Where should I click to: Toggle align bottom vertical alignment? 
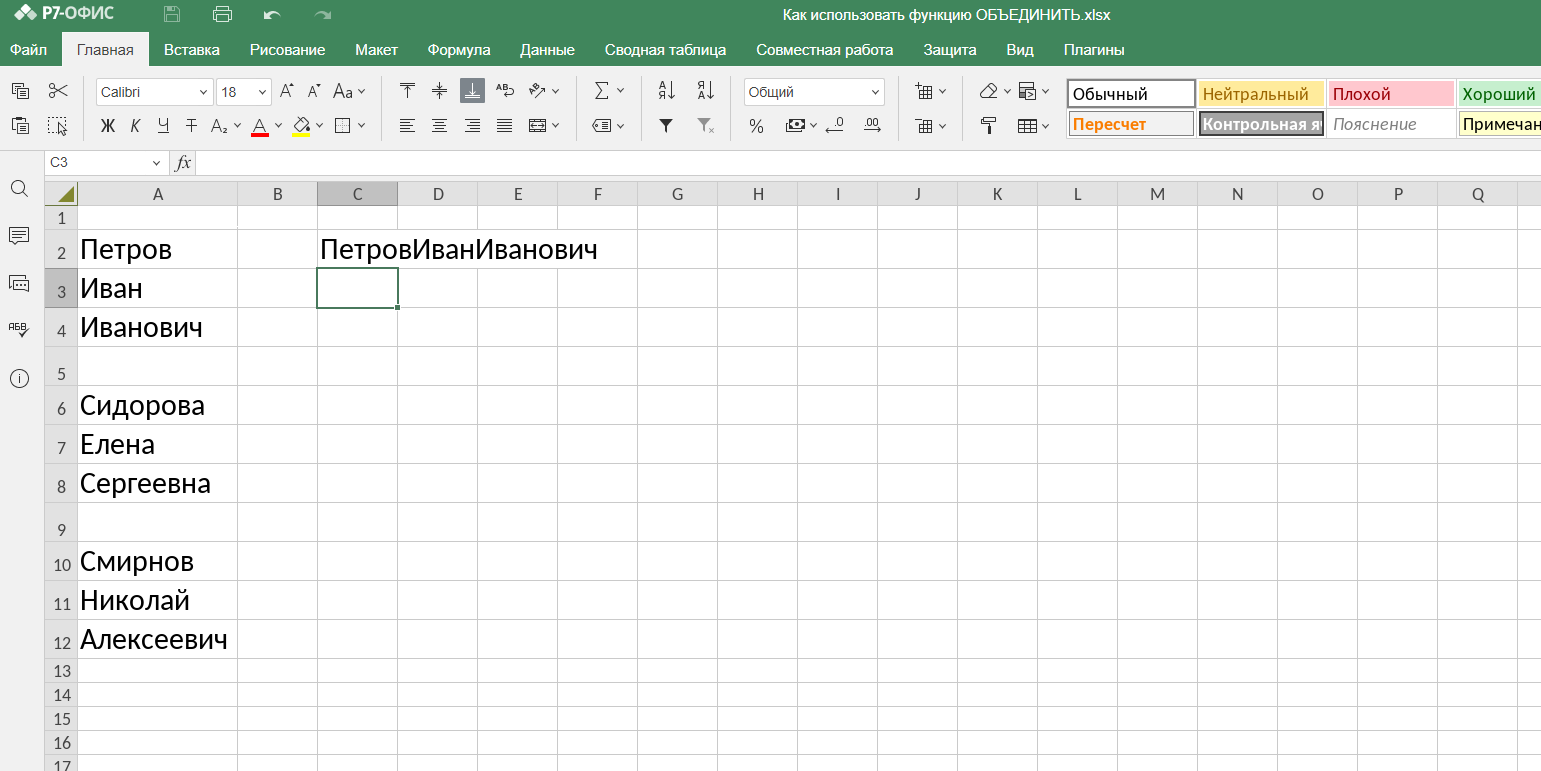click(472, 91)
